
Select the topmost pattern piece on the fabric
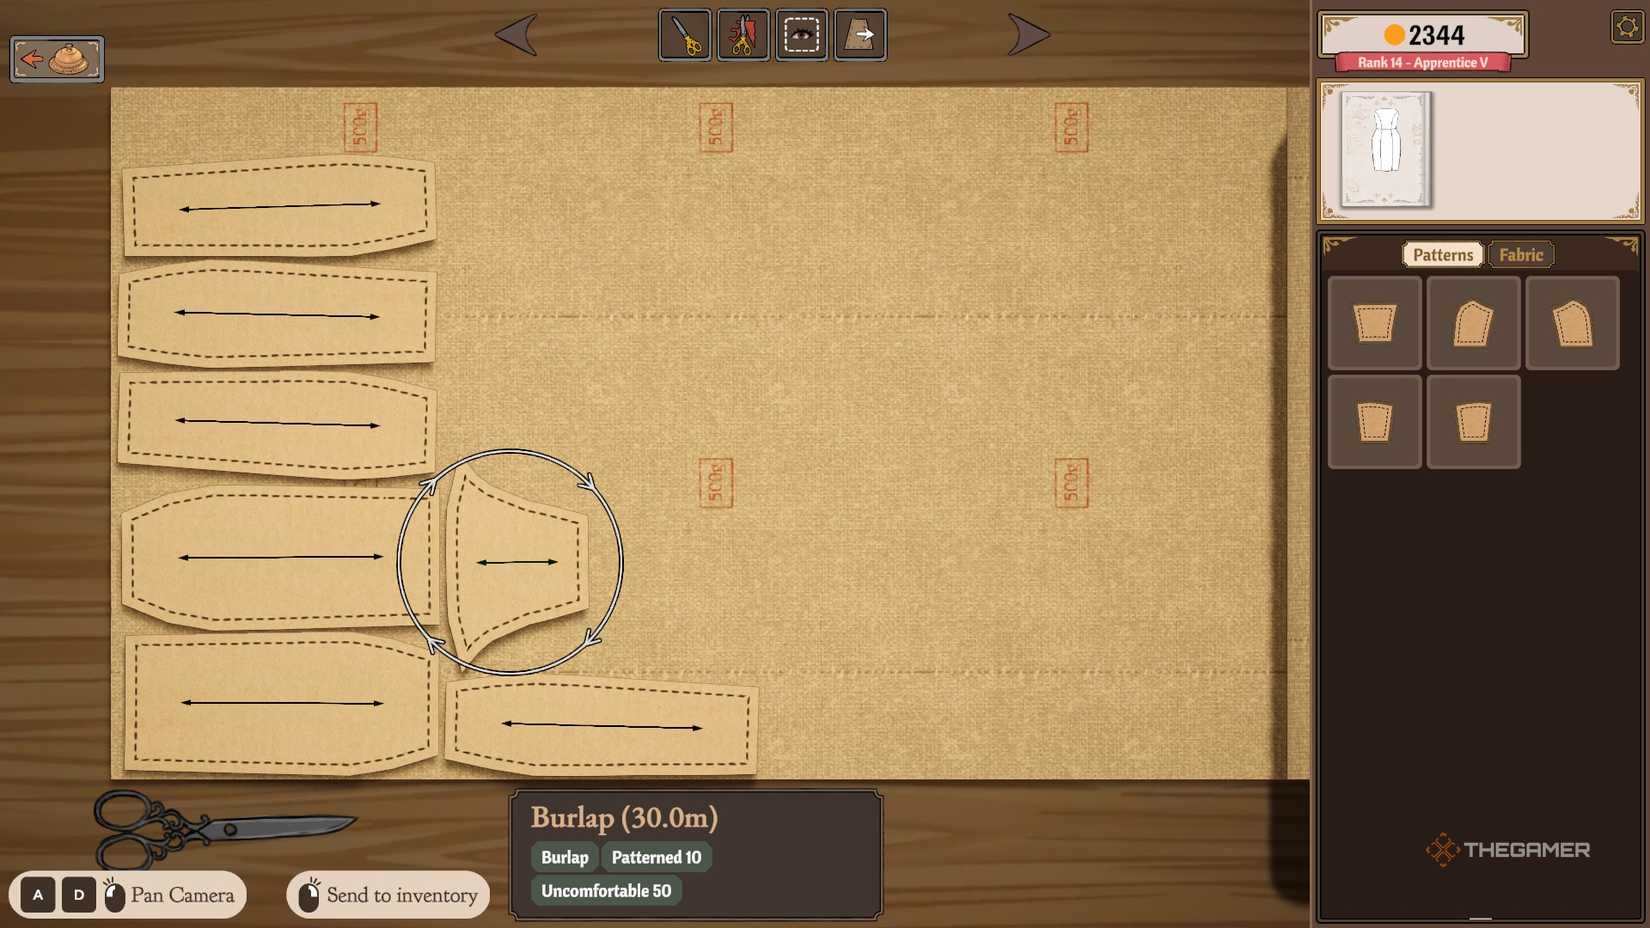(x=279, y=206)
